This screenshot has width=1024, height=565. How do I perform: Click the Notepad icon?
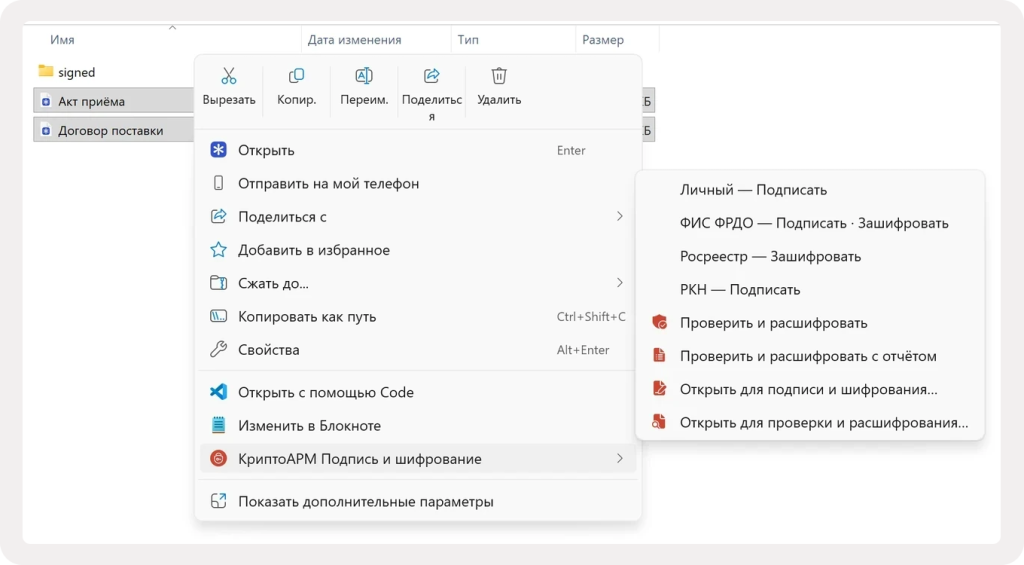218,425
